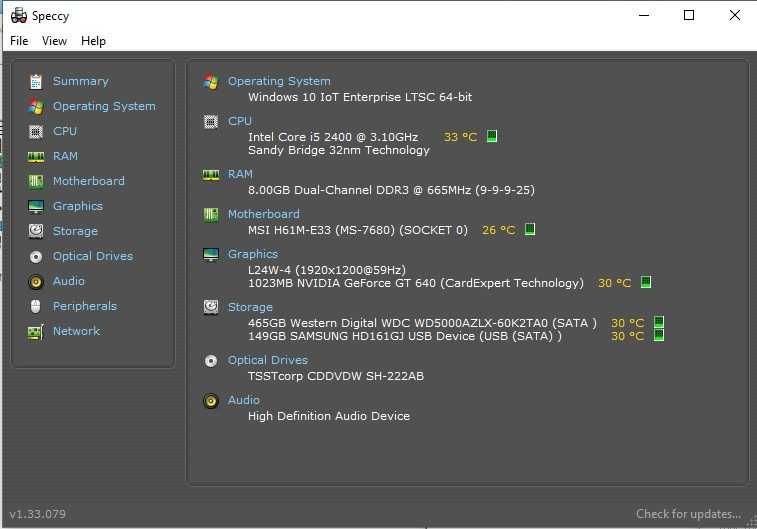
Task: Select the Summary clipboard icon in the sidebar
Action: point(36,82)
